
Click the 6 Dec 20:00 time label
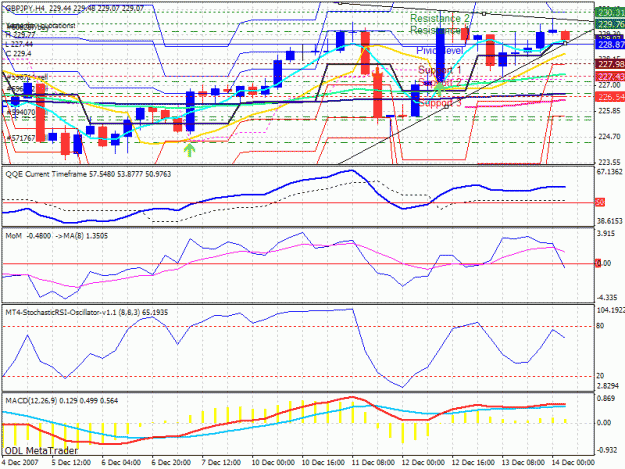[171, 463]
